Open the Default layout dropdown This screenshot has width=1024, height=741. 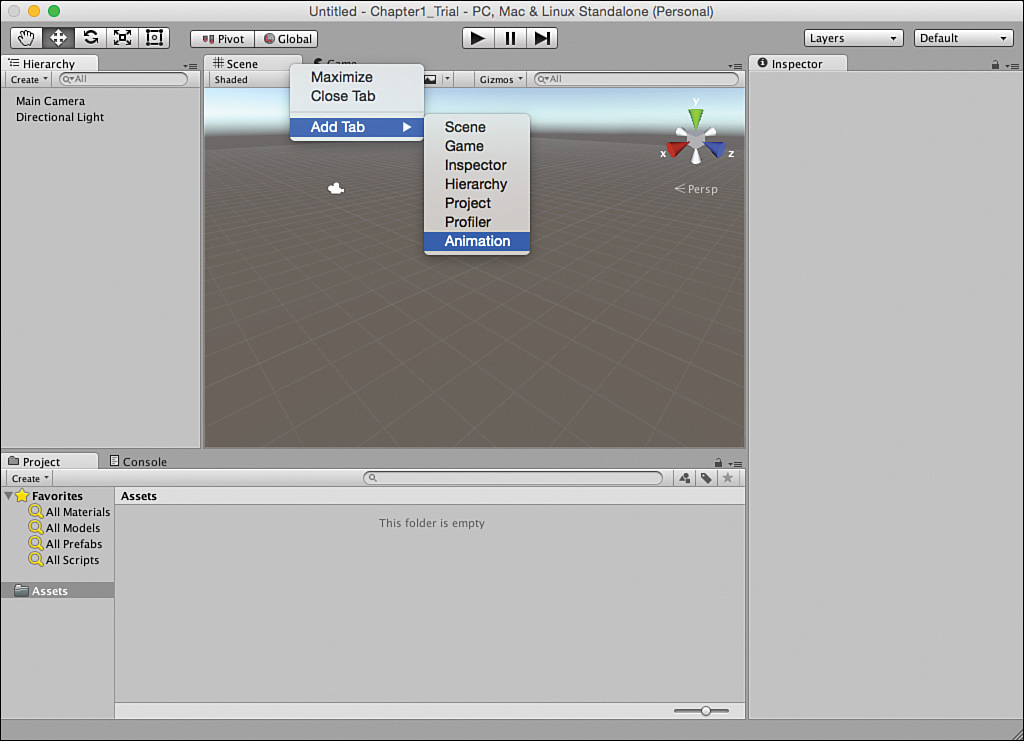963,38
